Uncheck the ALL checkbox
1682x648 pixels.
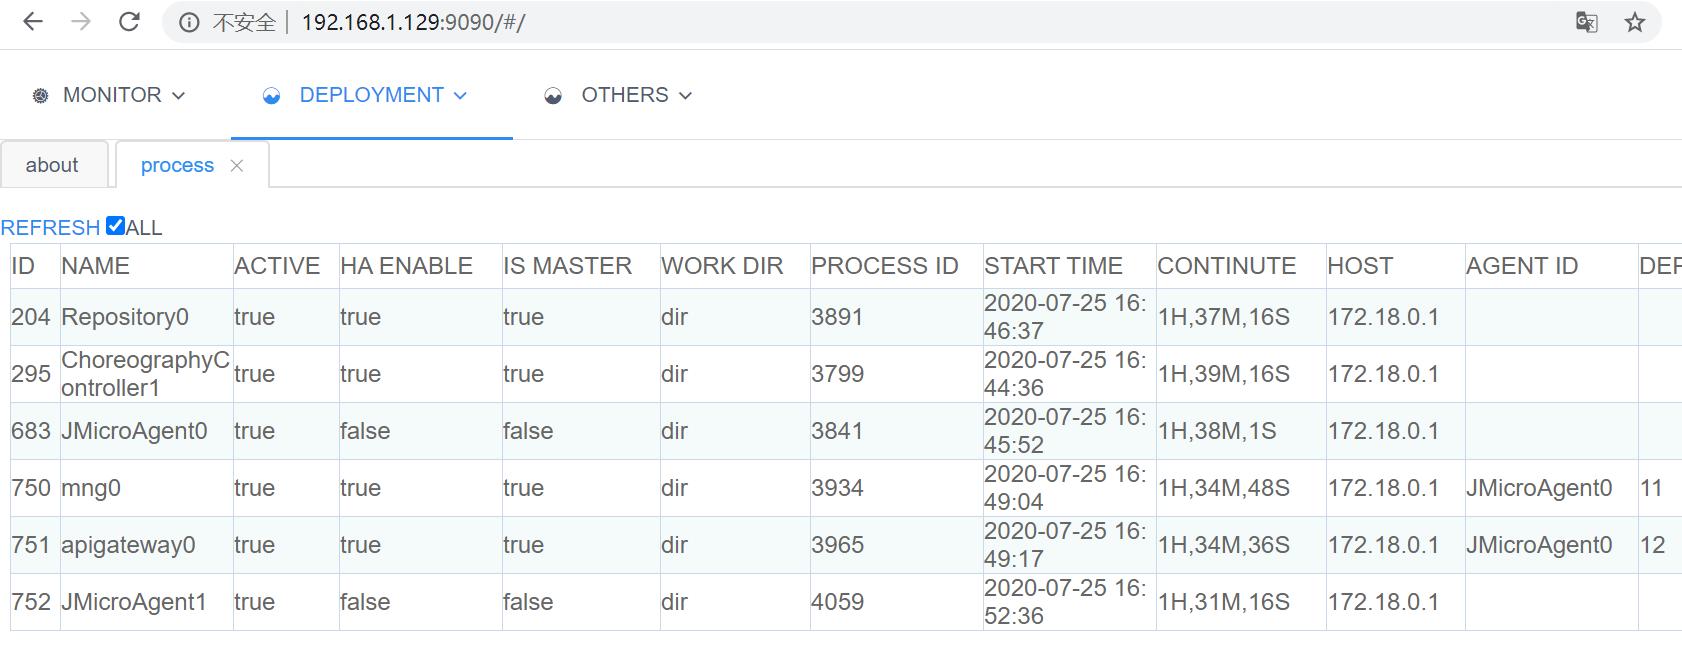[115, 226]
